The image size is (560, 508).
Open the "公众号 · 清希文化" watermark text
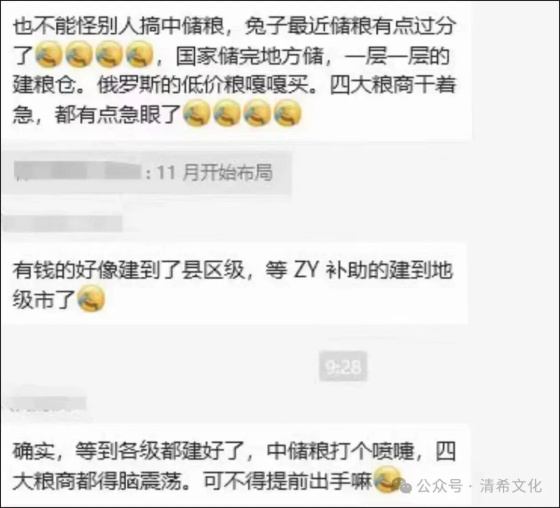(479, 487)
